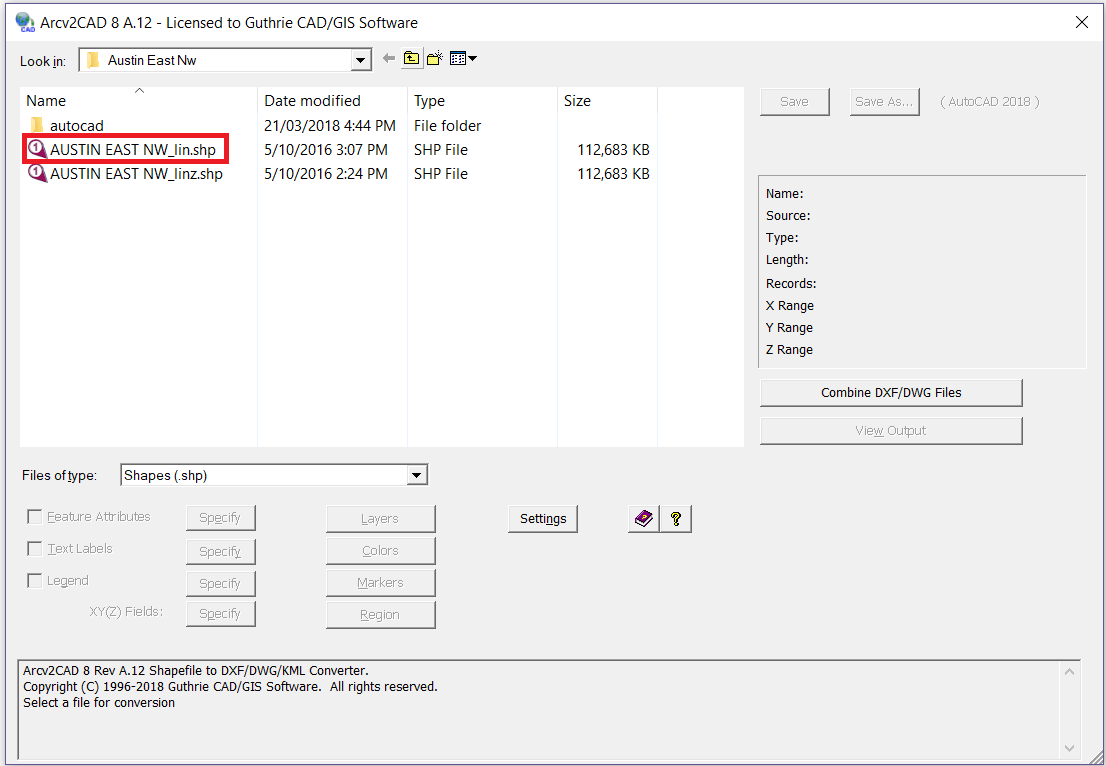Image resolution: width=1106 pixels, height=766 pixels.
Task: Check the Legend checkbox
Action: click(34, 581)
